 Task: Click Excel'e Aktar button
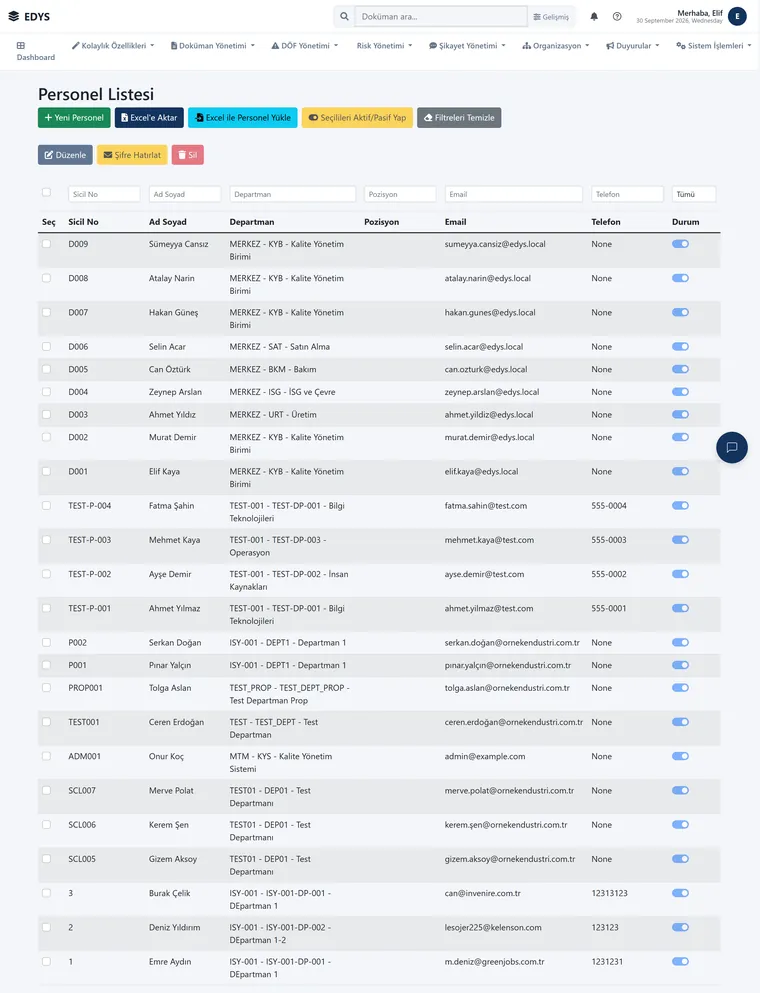tap(149, 118)
